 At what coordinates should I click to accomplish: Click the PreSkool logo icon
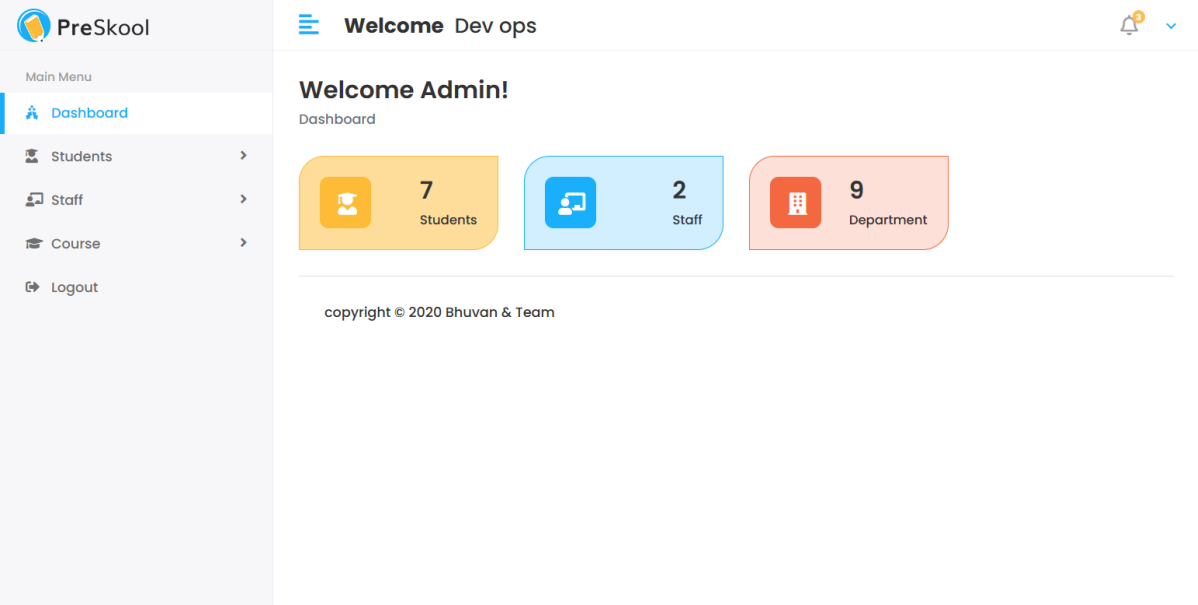pyautogui.click(x=33, y=26)
